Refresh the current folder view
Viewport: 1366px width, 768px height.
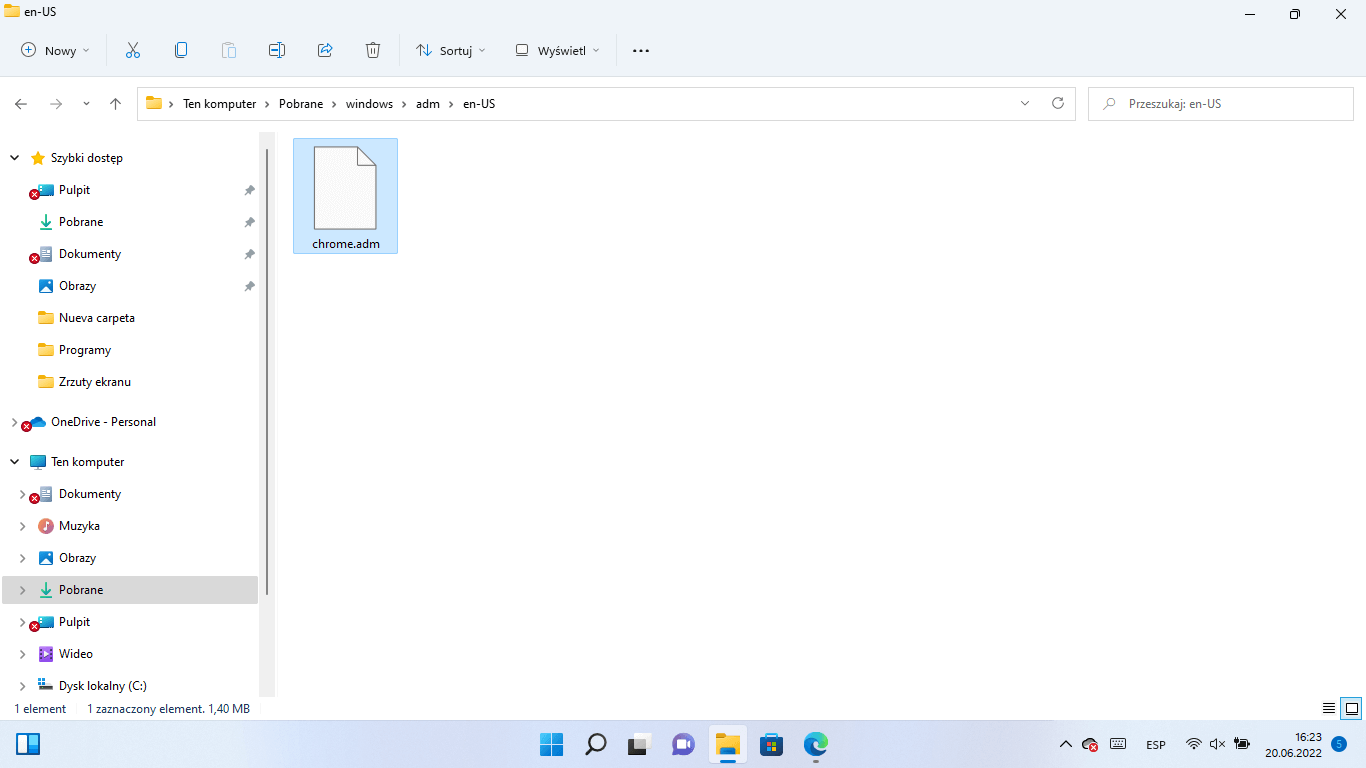click(1058, 103)
